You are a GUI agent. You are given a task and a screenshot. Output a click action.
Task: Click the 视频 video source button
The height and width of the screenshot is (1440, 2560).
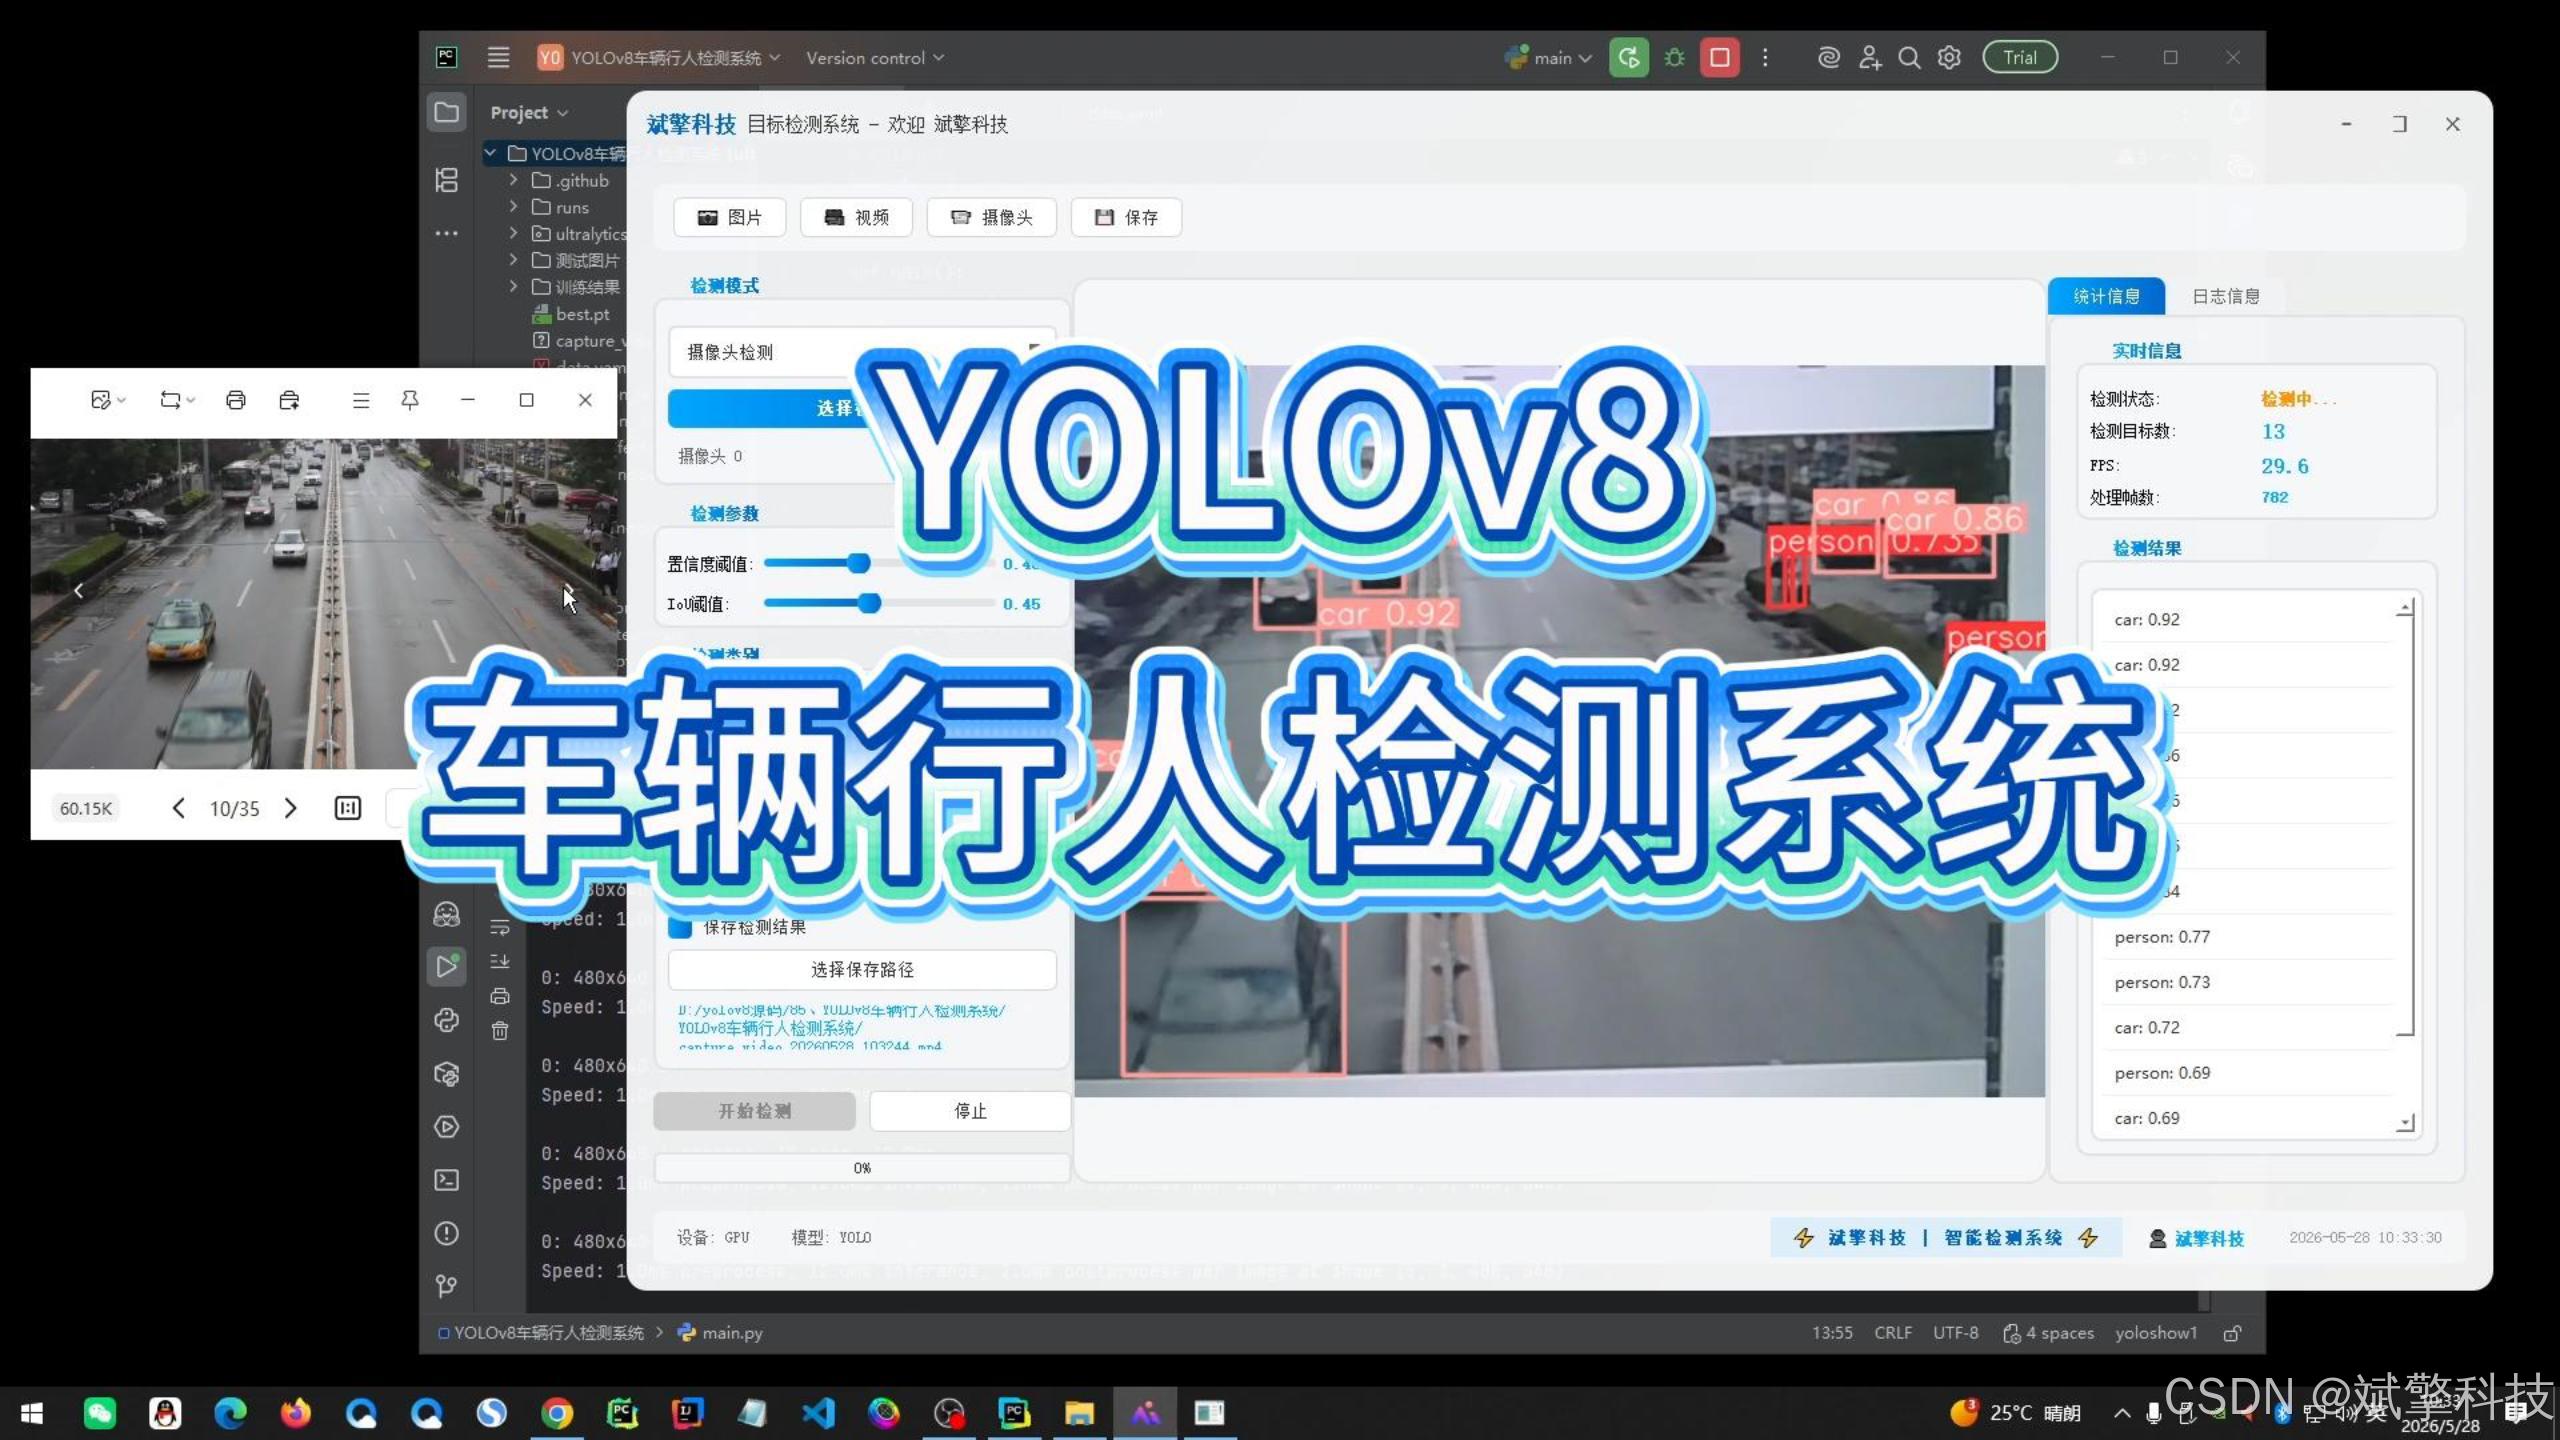click(856, 217)
